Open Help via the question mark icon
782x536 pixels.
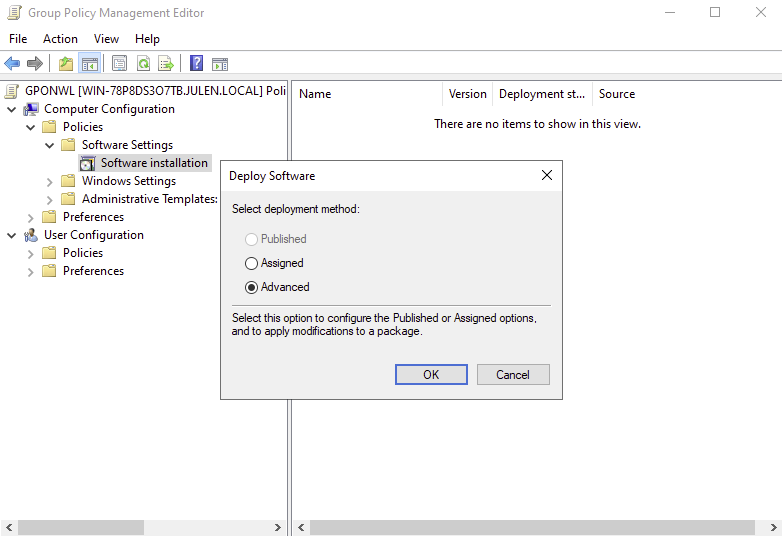[x=196, y=64]
